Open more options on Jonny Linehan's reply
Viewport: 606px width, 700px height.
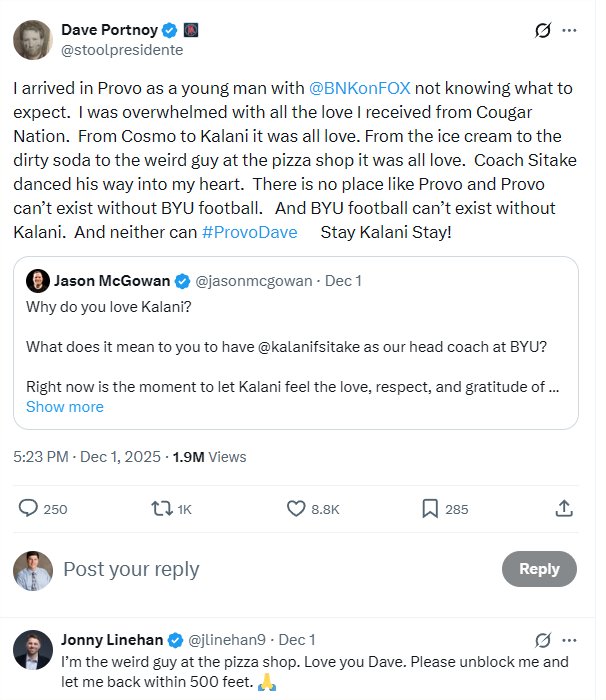pos(569,640)
